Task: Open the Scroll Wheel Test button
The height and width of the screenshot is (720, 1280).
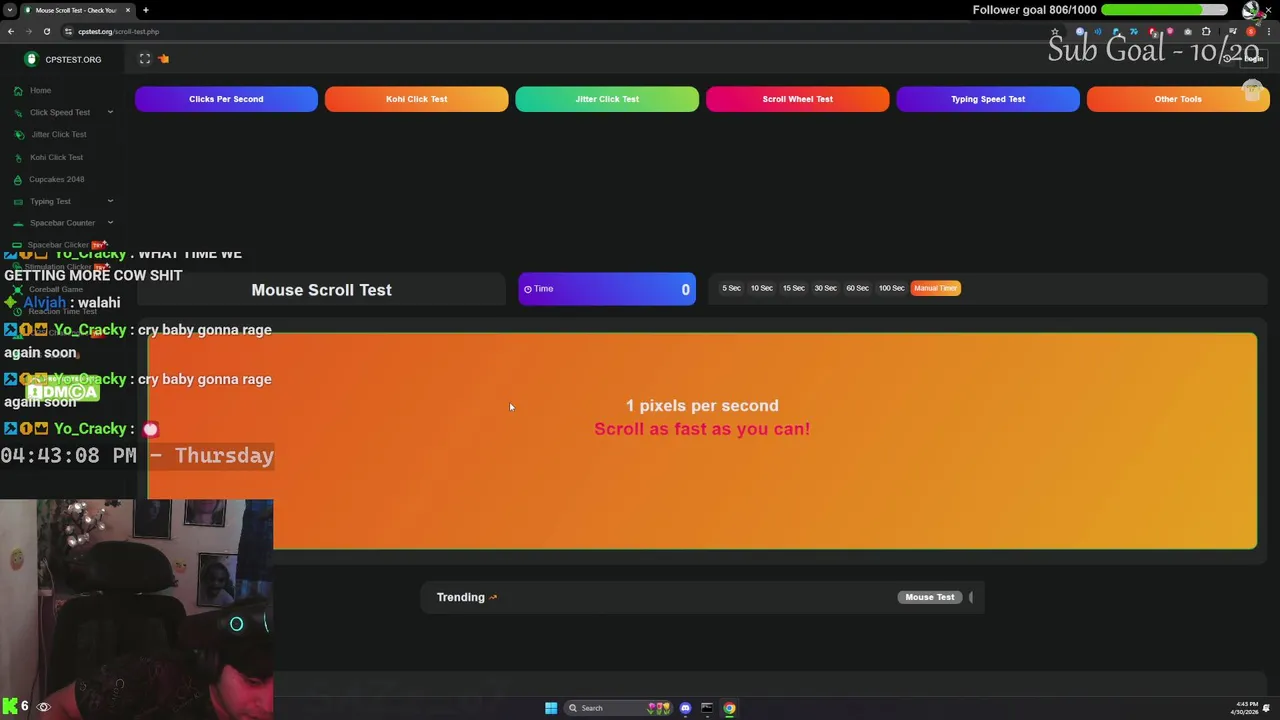Action: click(x=797, y=99)
